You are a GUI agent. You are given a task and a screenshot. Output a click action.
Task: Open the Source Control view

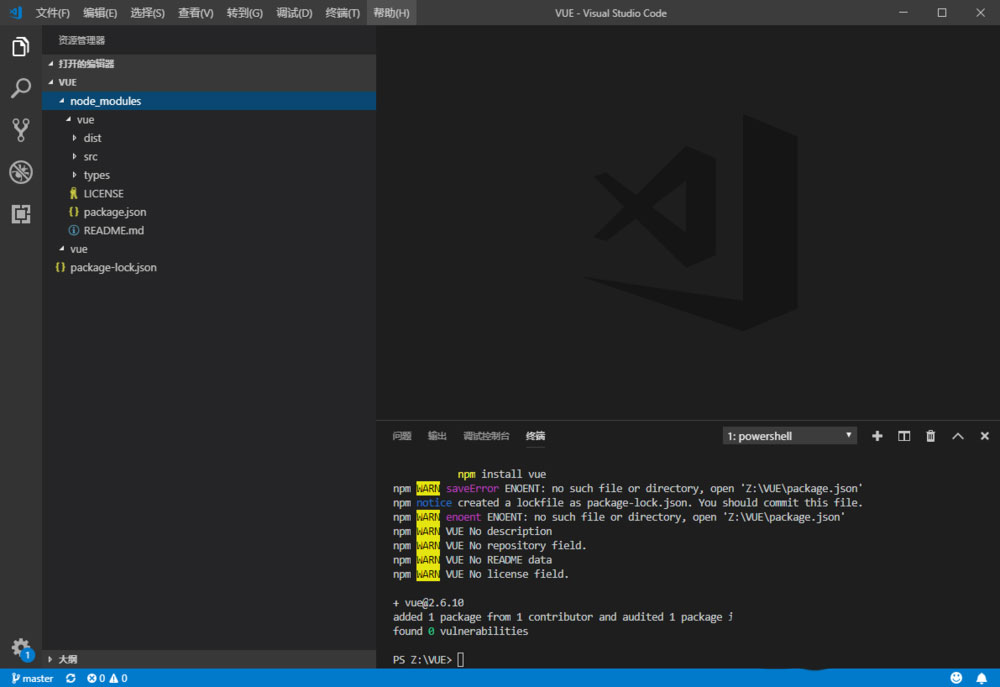[x=20, y=130]
